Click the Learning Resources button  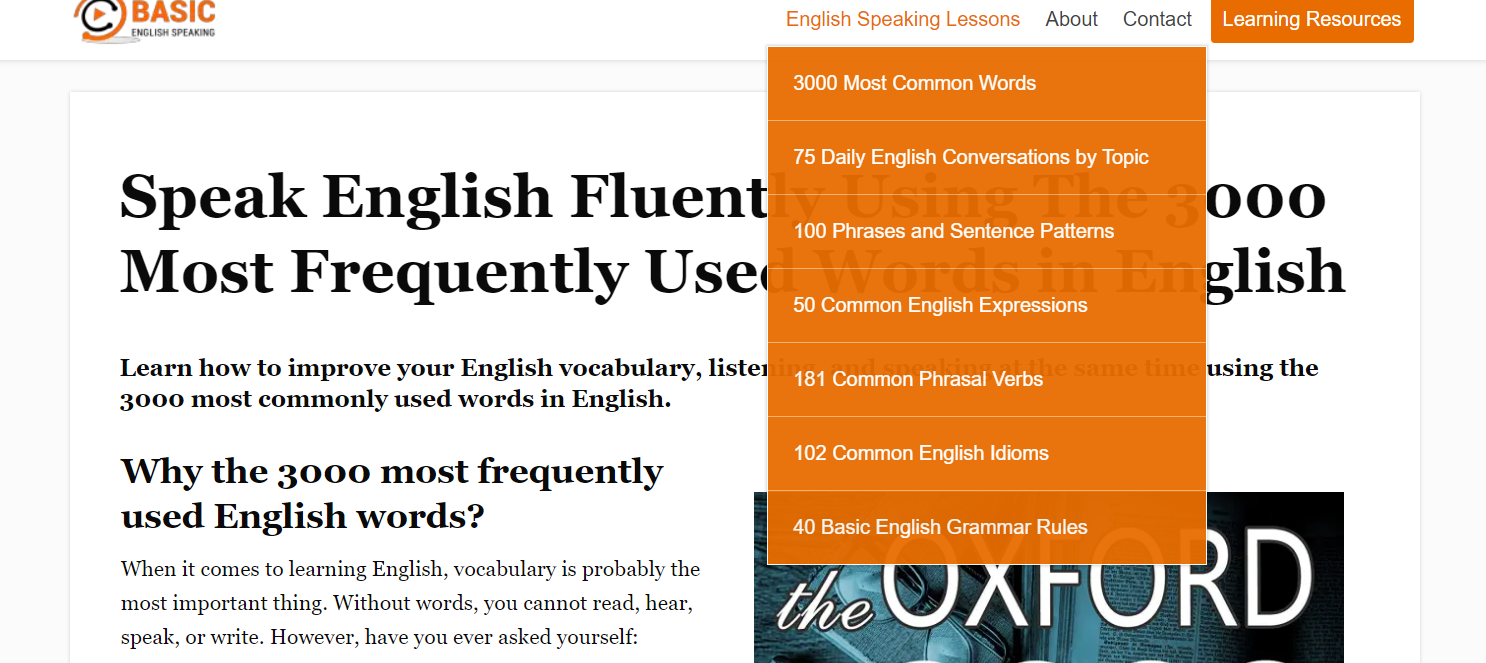point(1312,20)
